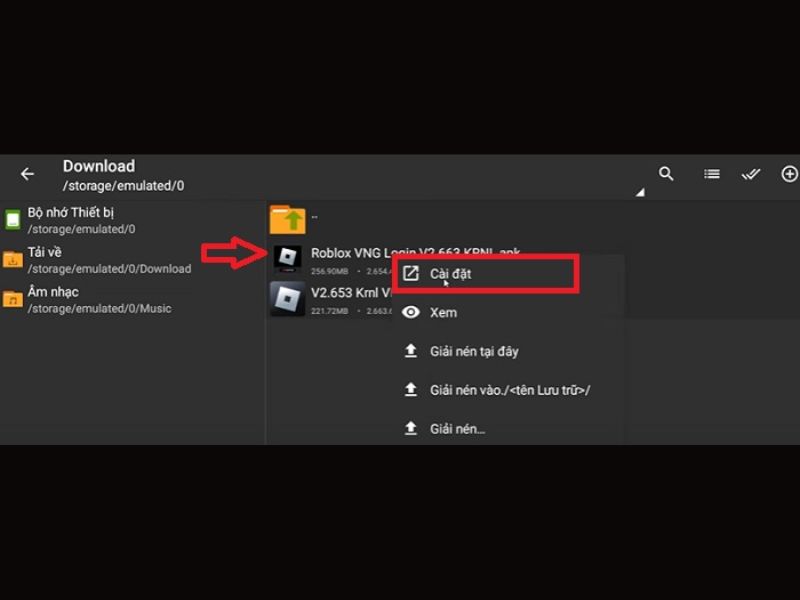
Task: Click the Cài đặt open-external icon
Action: pos(411,273)
